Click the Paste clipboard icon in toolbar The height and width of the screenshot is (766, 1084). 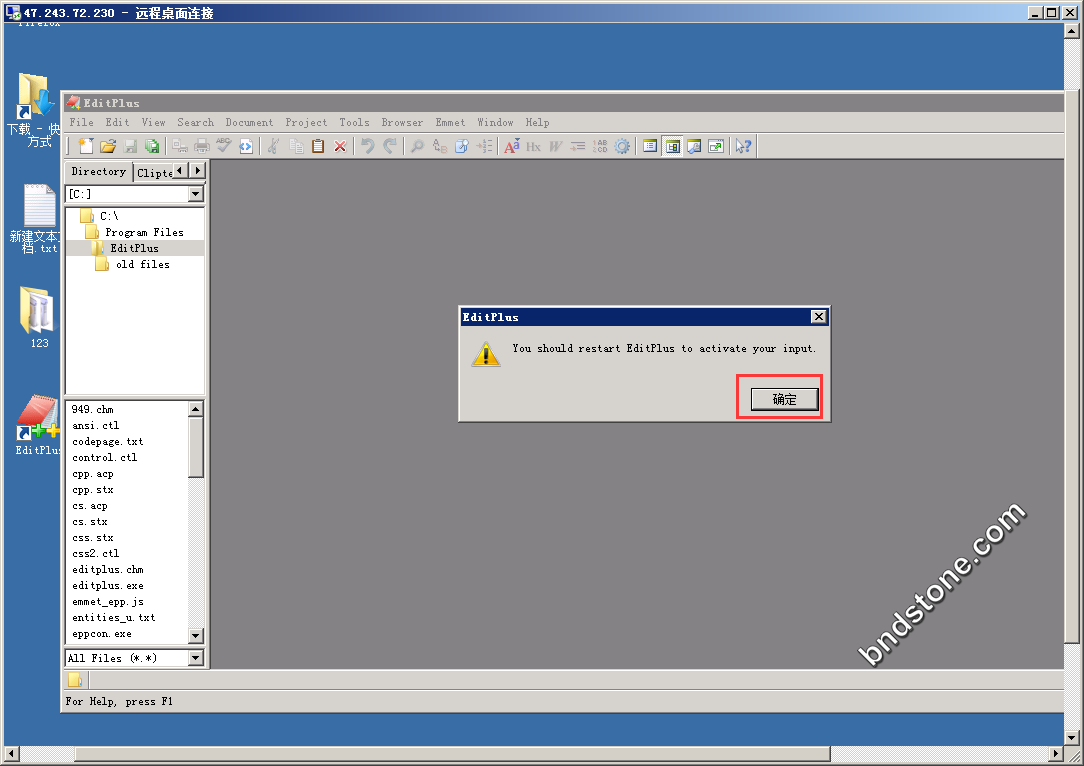318,146
